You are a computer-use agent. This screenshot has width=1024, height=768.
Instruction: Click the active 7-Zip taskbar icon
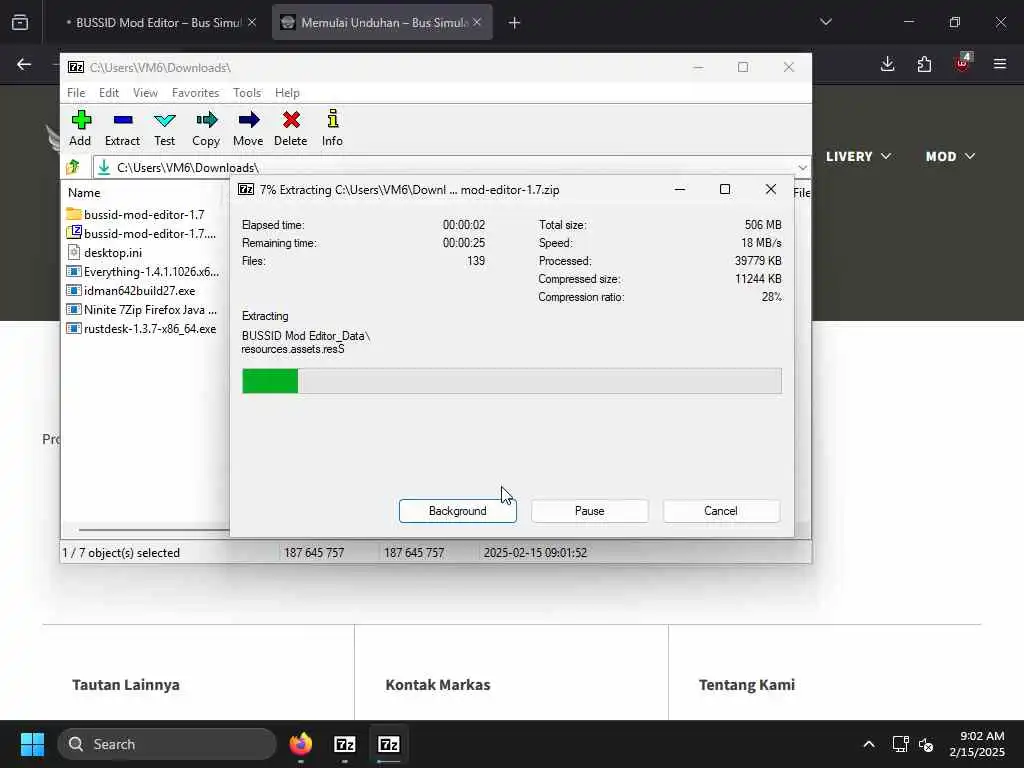pos(389,744)
